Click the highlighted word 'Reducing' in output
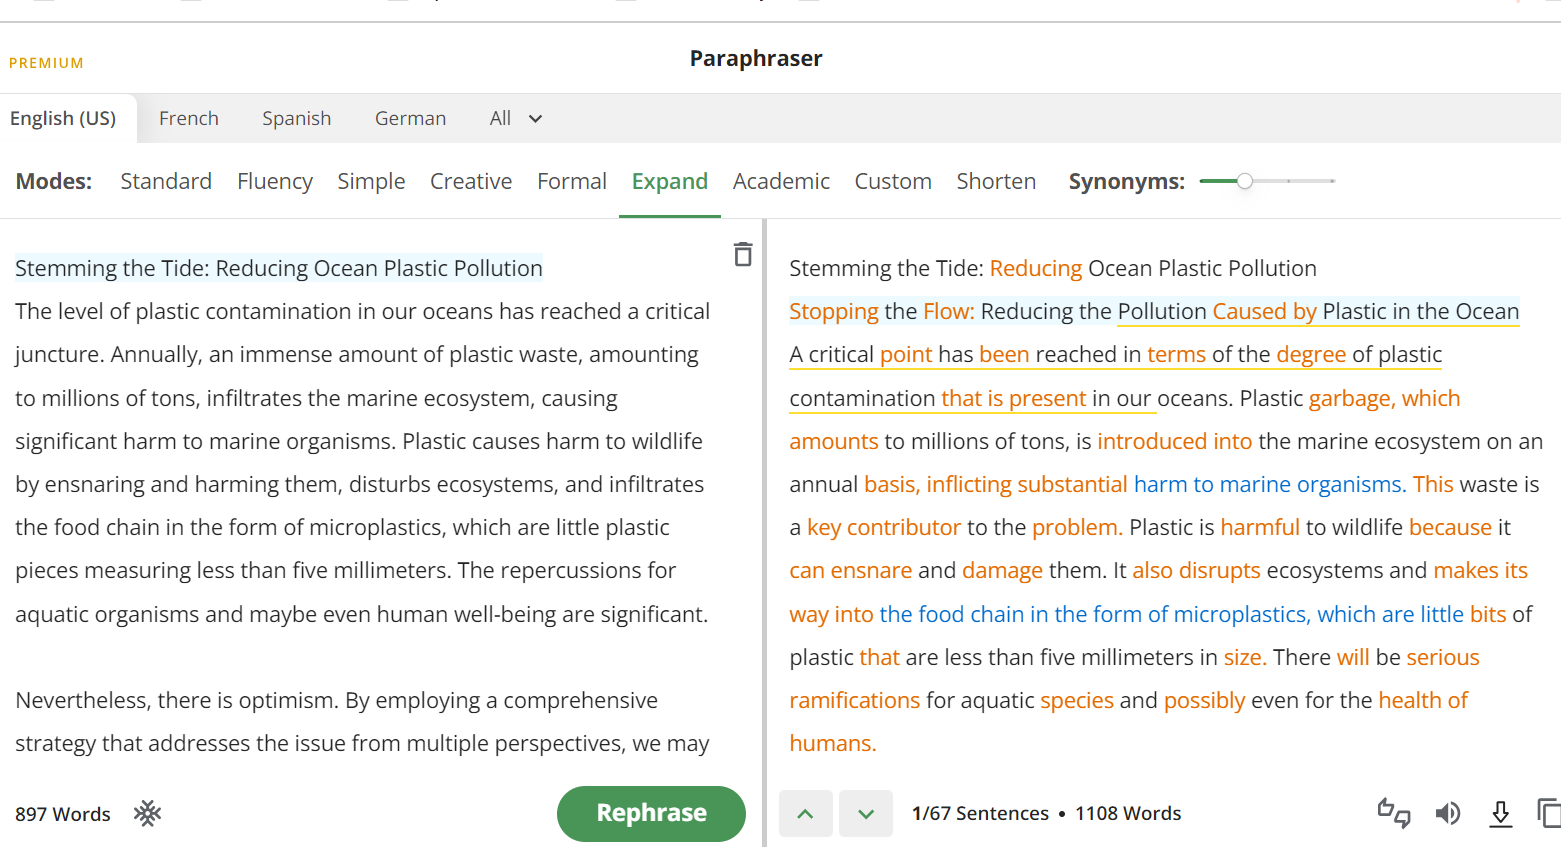This screenshot has width=1561, height=847. click(1035, 268)
